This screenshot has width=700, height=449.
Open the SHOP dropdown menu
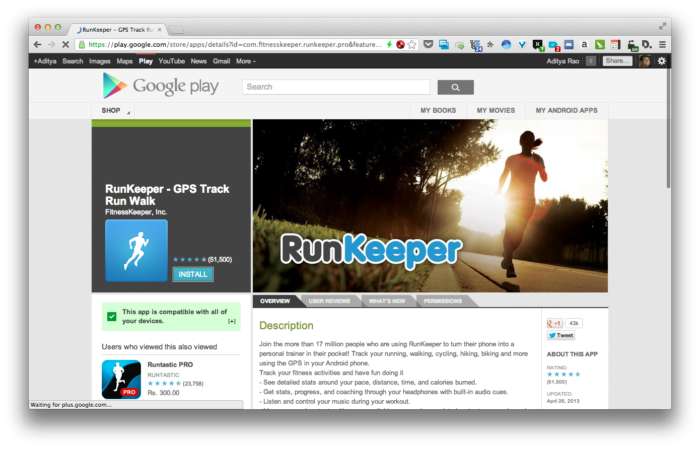(114, 110)
